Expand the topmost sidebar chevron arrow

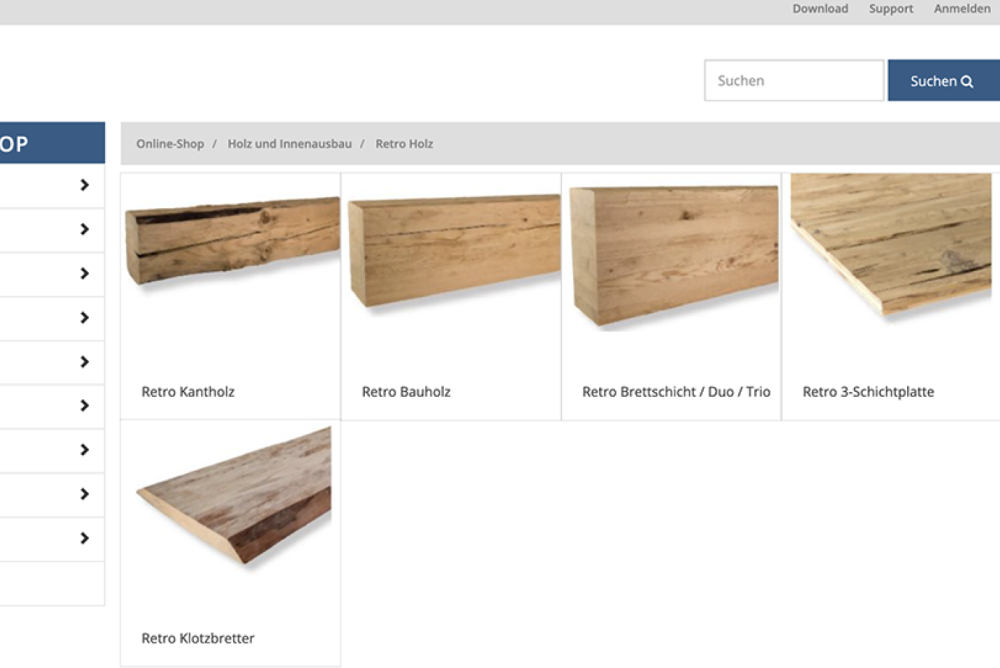[x=84, y=185]
